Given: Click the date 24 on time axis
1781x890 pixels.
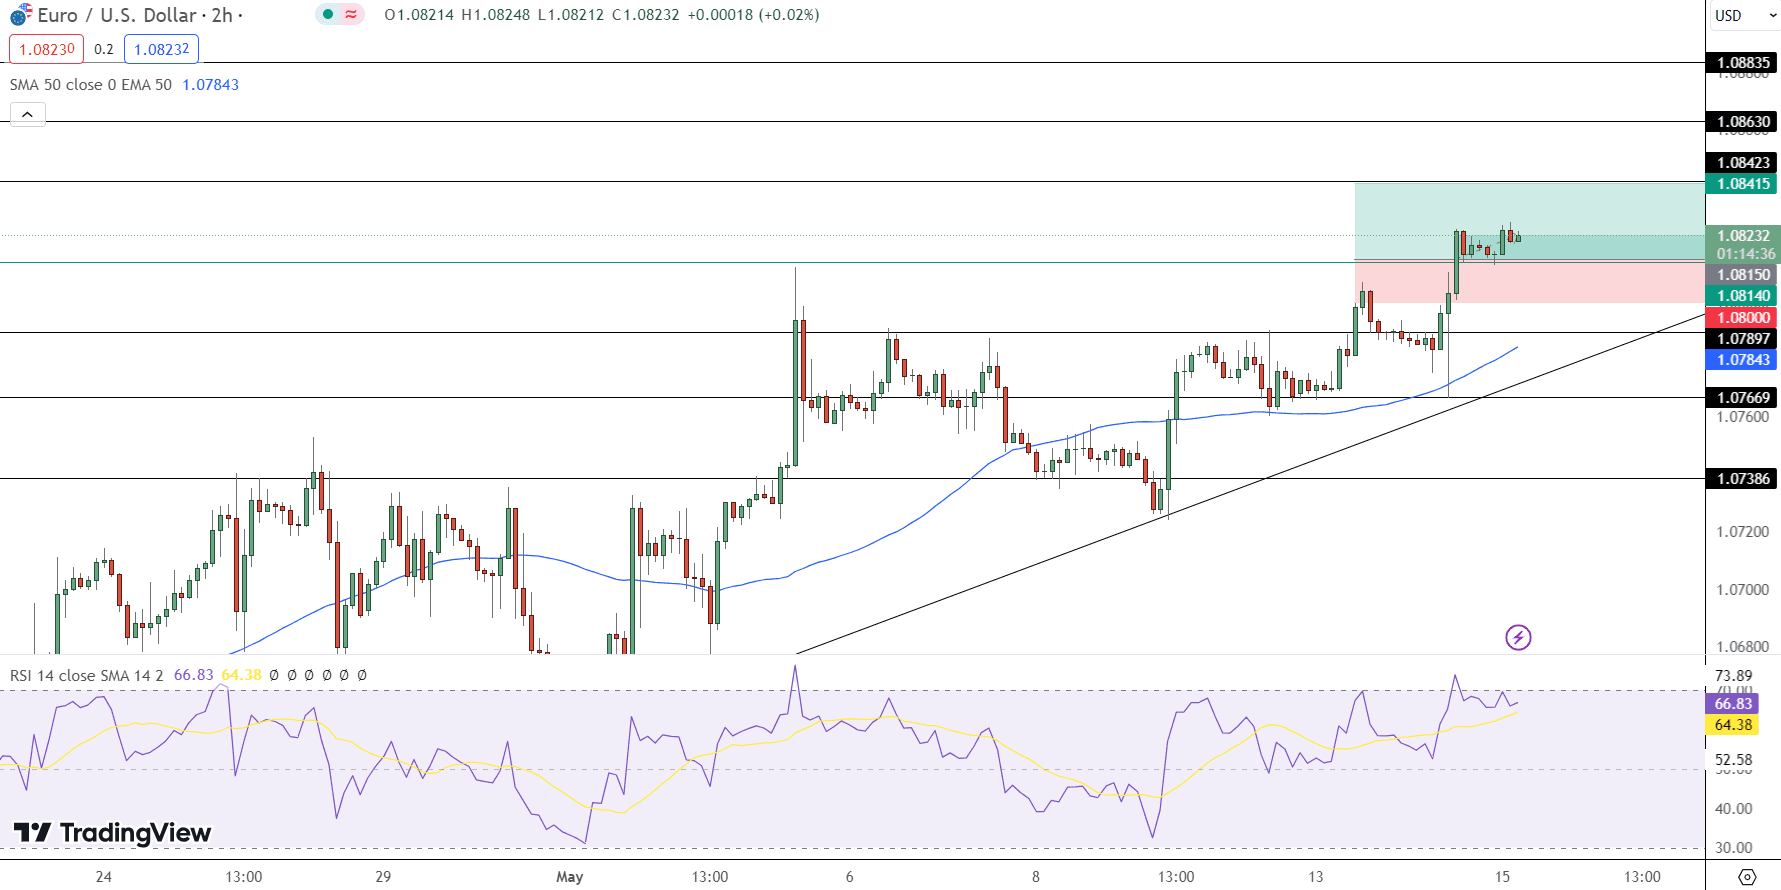Looking at the screenshot, I should coord(103,877).
